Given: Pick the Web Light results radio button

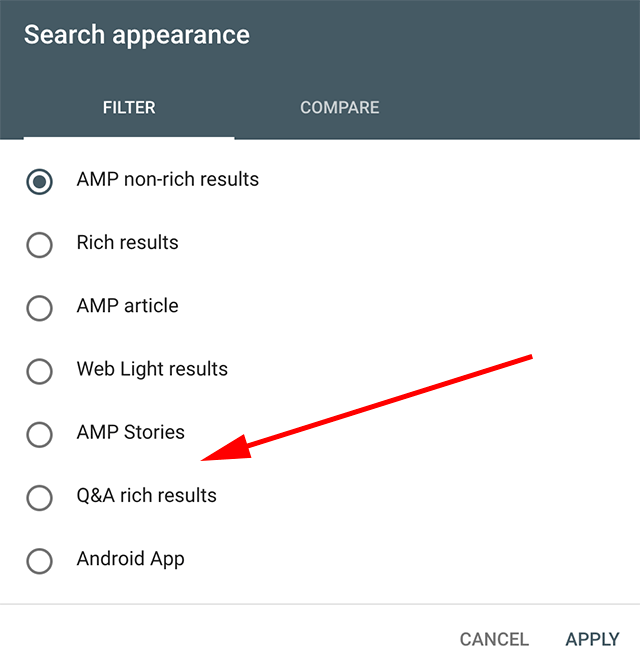Looking at the screenshot, I should point(40,371).
